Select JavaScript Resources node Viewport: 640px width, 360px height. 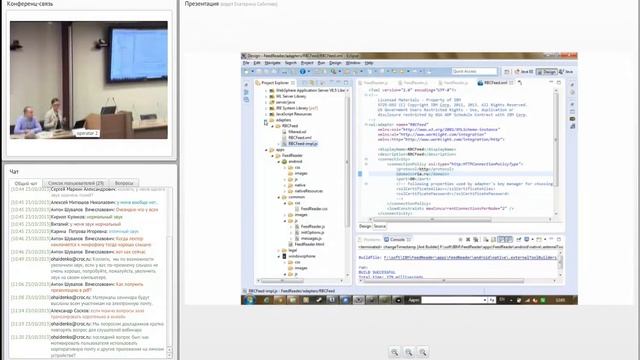[x=293, y=114]
